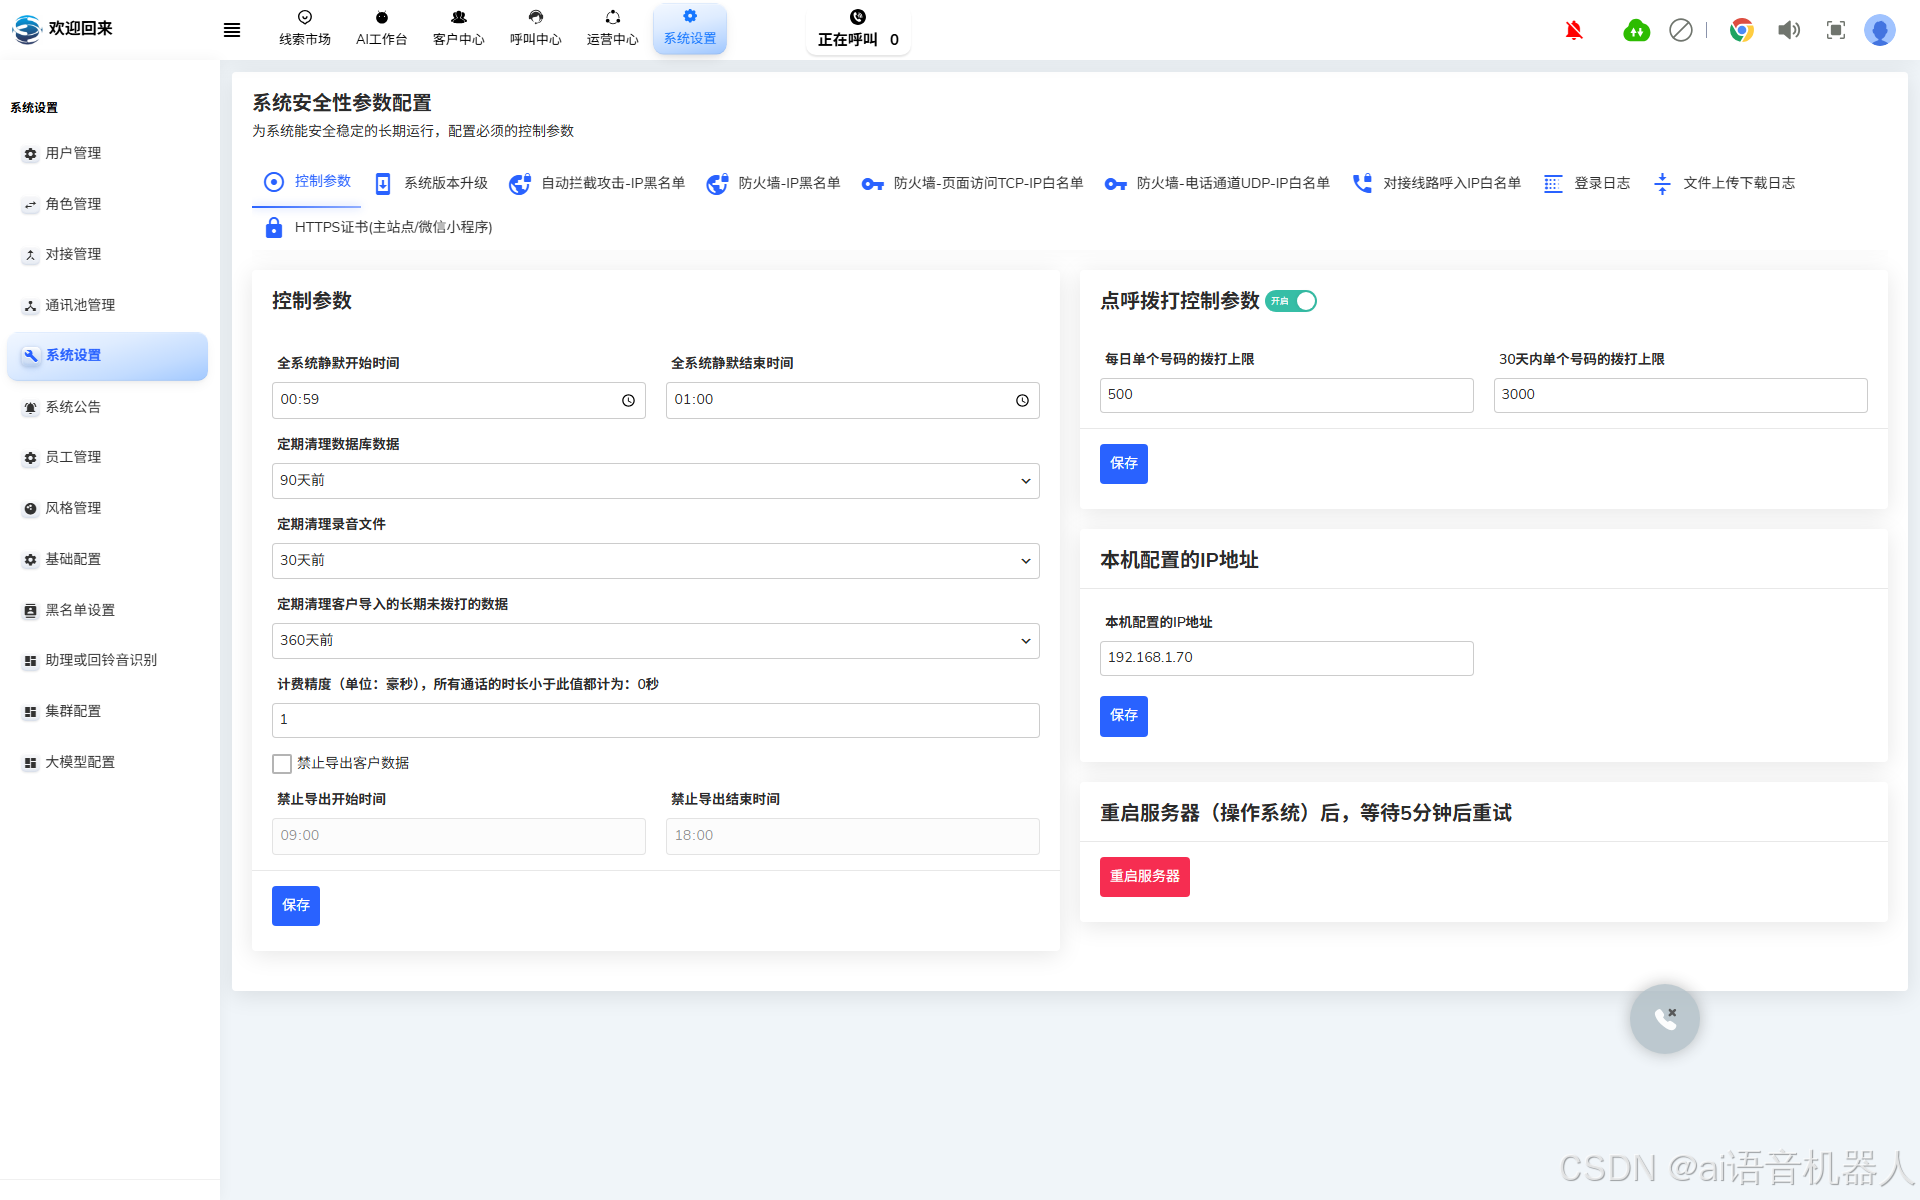Click the 禁止导出开始时间 field showing 09:00
The image size is (1920, 1200).
click(x=458, y=836)
